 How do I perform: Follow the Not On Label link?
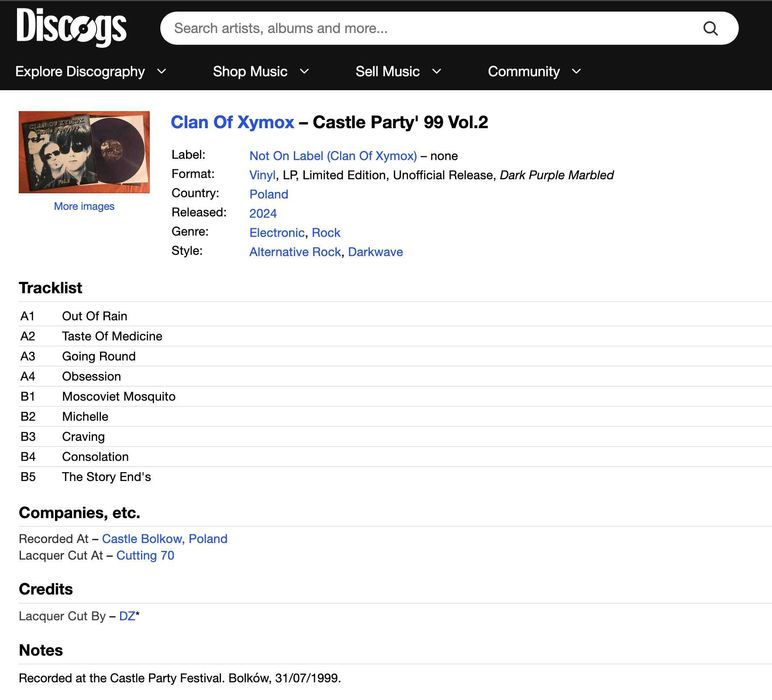click(333, 156)
